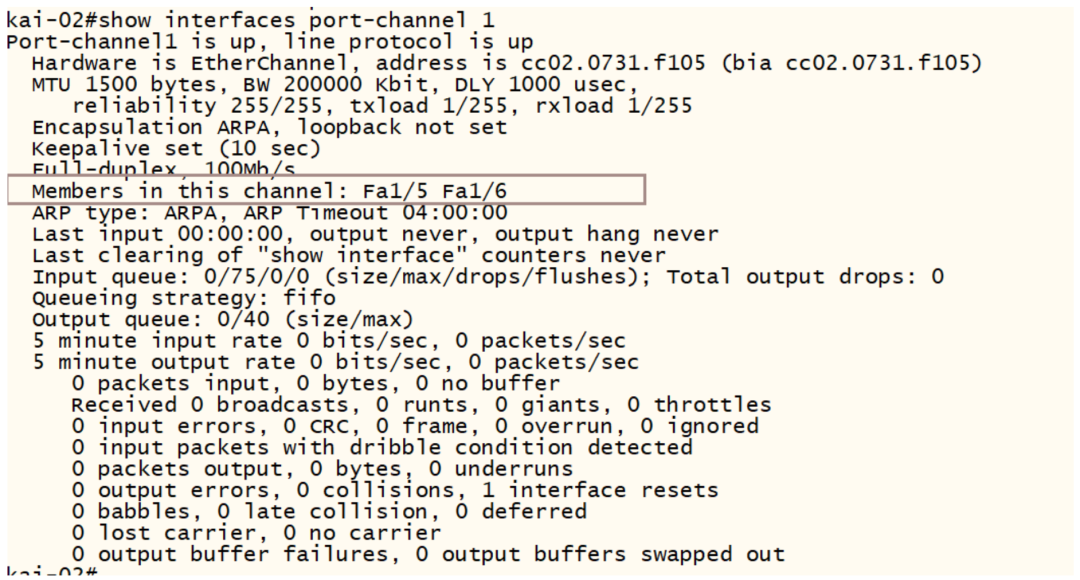Click the '1 interface resets' text
This screenshot has height=580, width=1080.
(600, 490)
